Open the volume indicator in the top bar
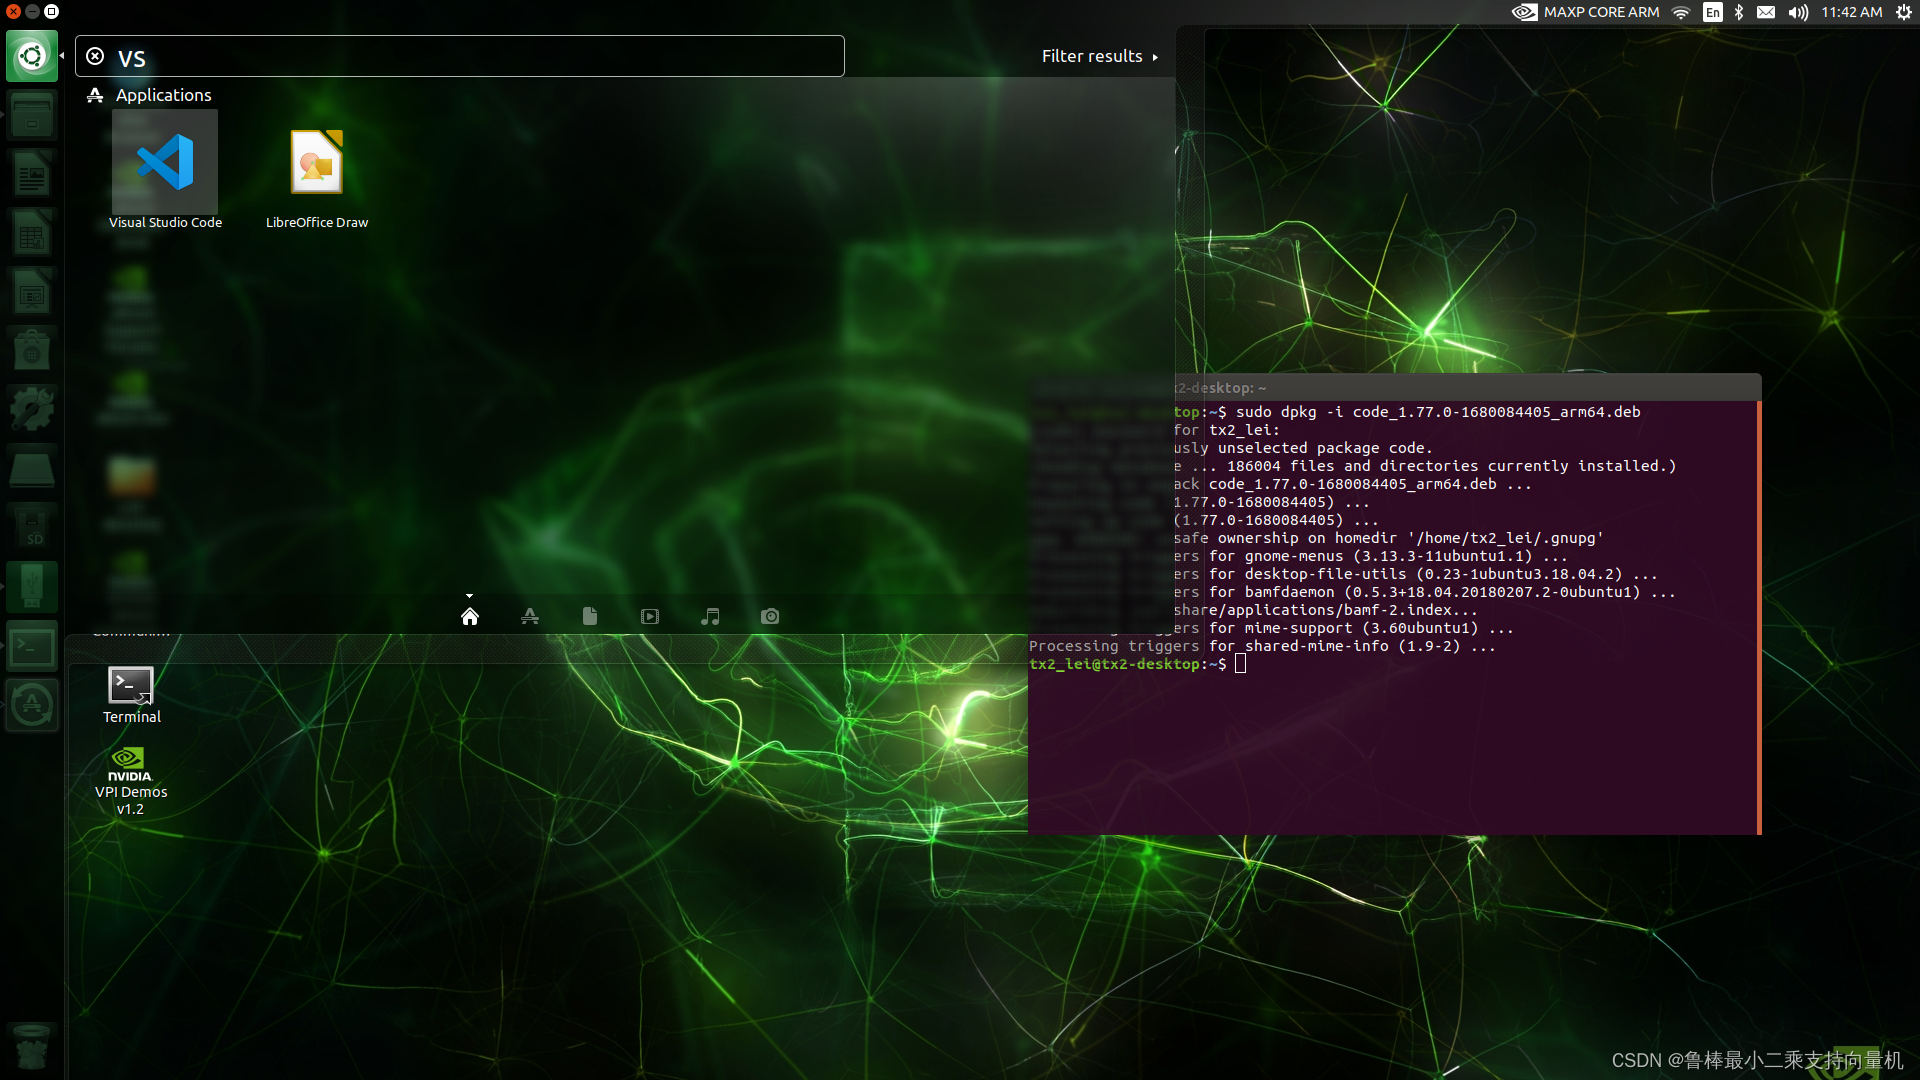Viewport: 1920px width, 1080px height. [1797, 12]
